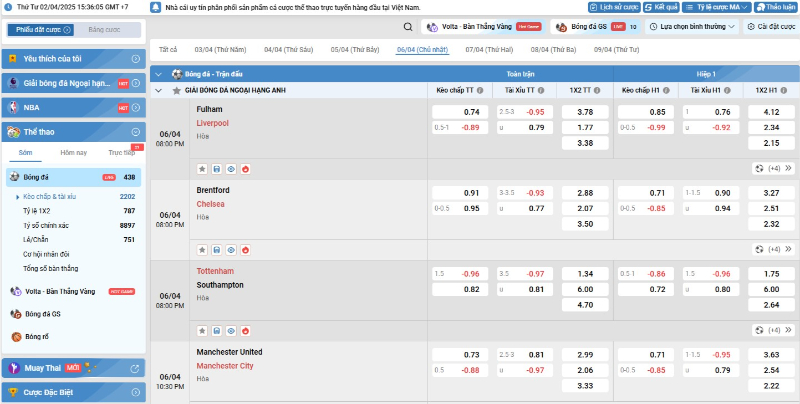Bet Fulham handicap odds 0.74
800x404 pixels.
click(460, 112)
